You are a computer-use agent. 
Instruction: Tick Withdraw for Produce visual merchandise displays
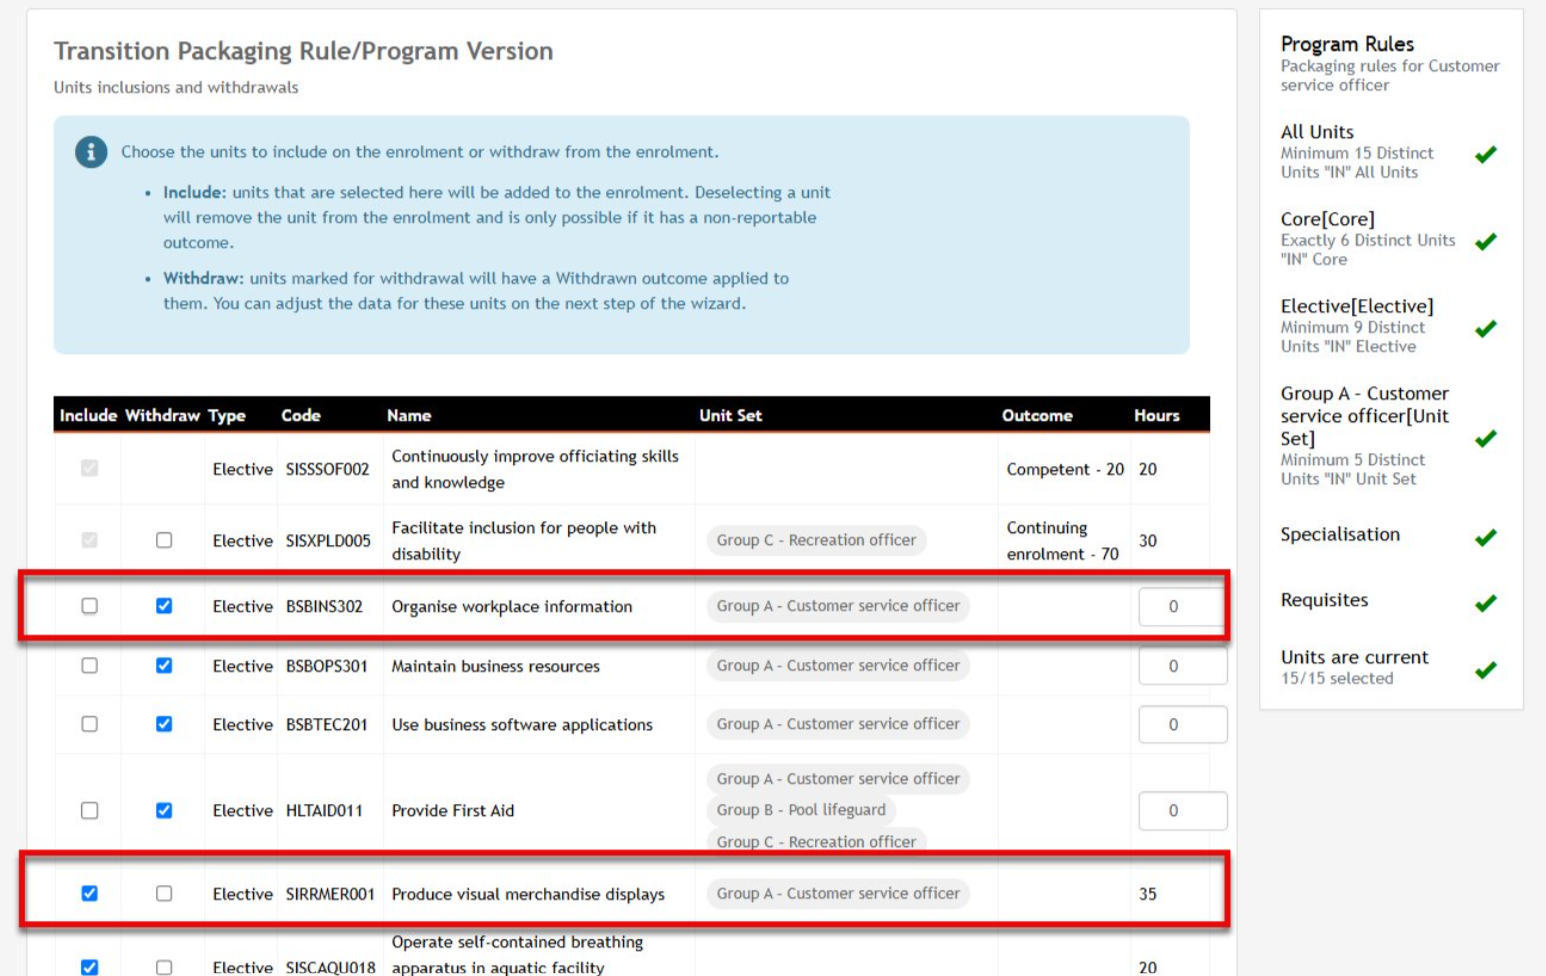(164, 894)
